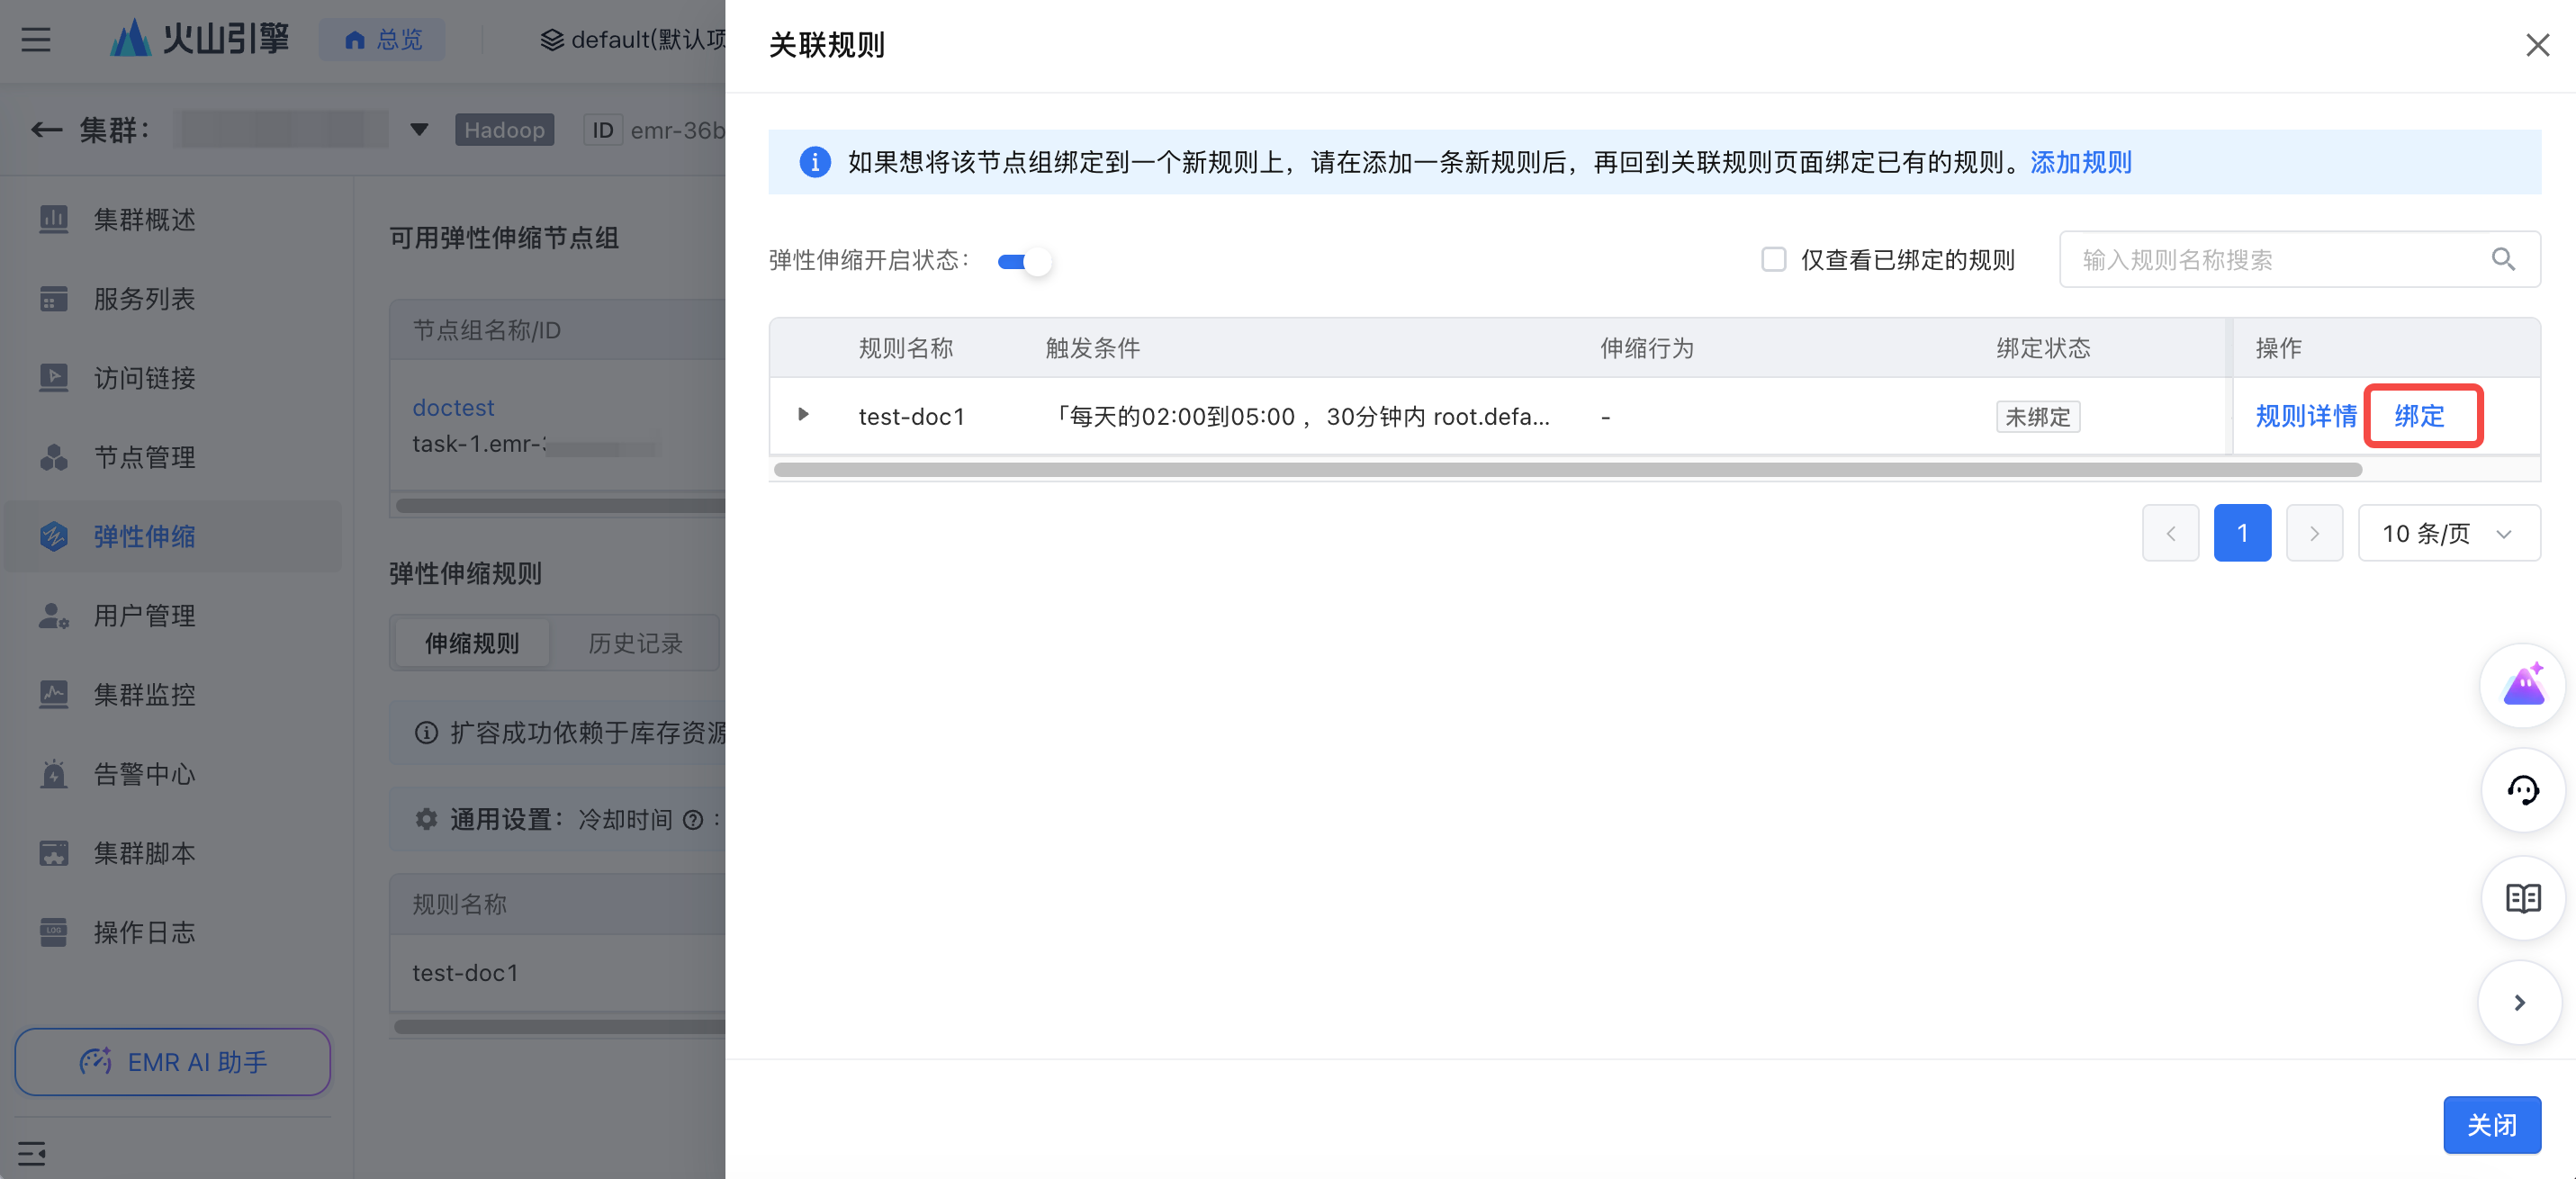Open 操作日志 sidebar icon
The height and width of the screenshot is (1179, 2576).
[53, 932]
